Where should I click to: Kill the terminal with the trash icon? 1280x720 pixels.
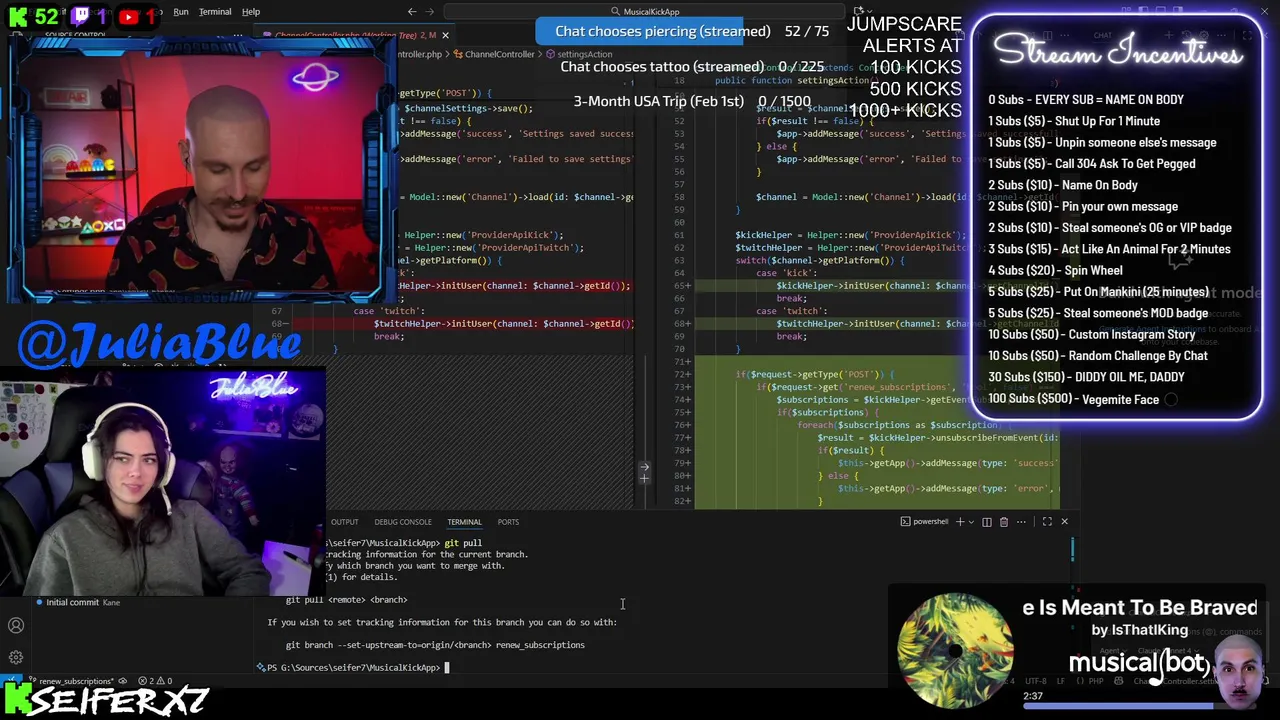1004,522
